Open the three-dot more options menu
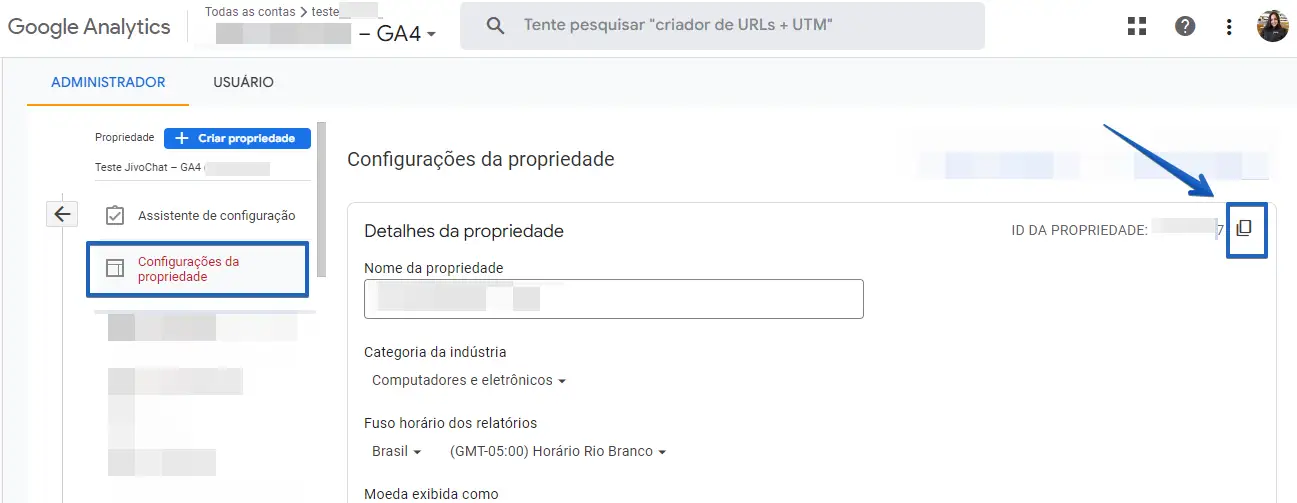Image resolution: width=1297 pixels, height=503 pixels. coord(1229,27)
